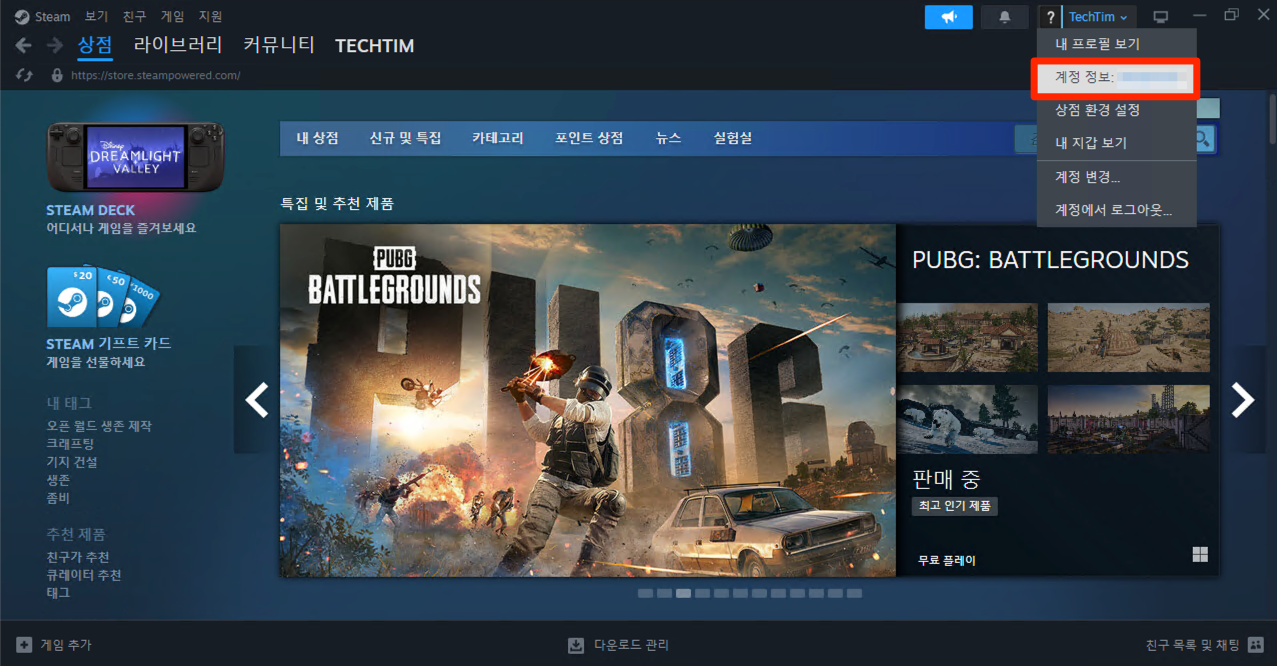
Task: Open the 보기 menu
Action: pos(96,16)
